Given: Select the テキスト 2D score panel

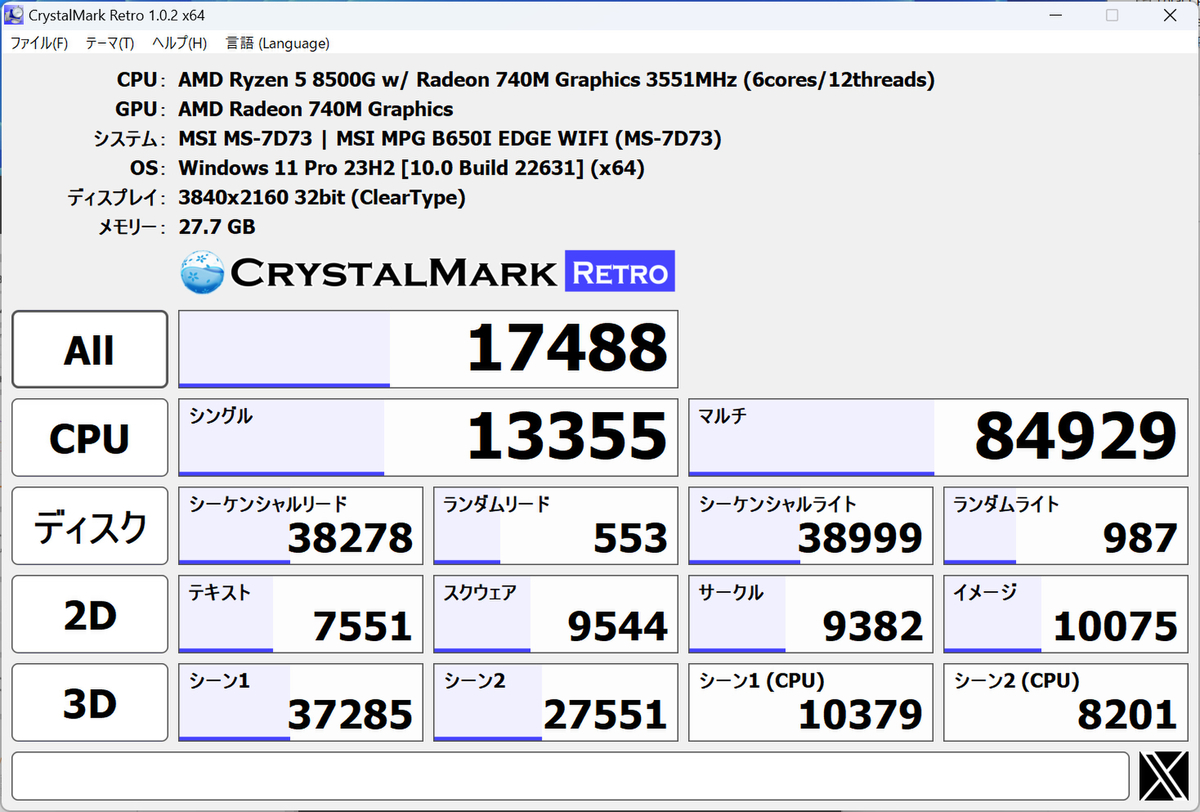Looking at the screenshot, I should click(x=300, y=613).
